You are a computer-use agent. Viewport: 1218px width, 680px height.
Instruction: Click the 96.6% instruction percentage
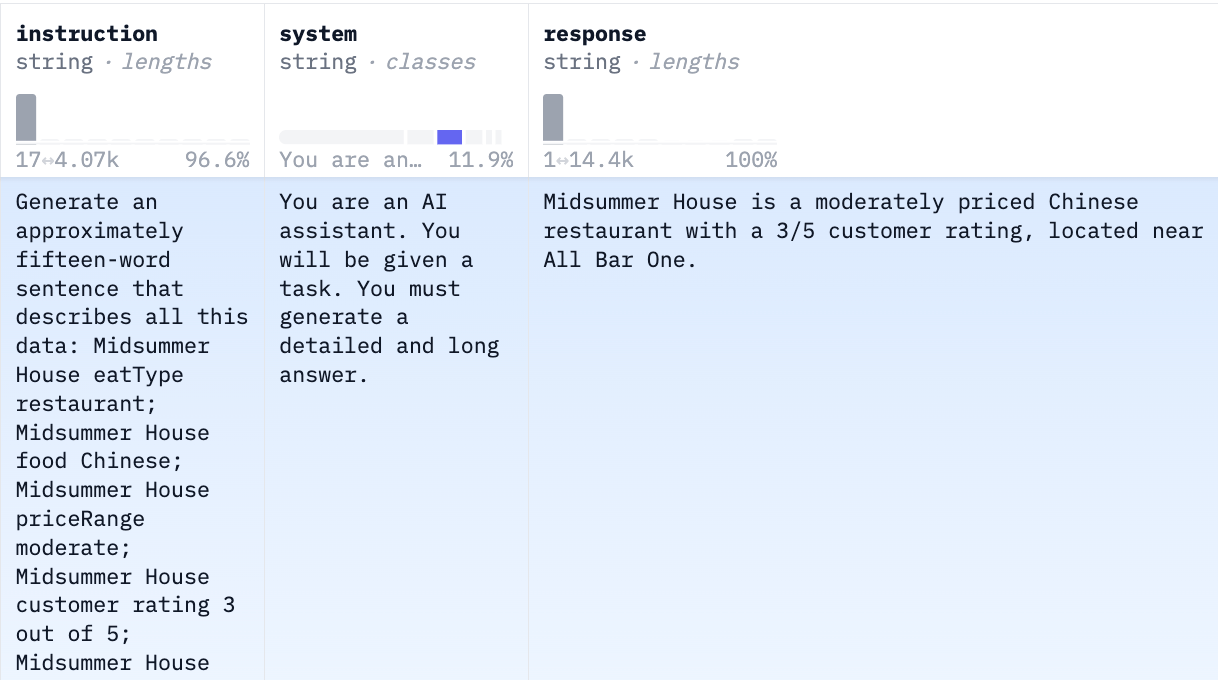217,160
